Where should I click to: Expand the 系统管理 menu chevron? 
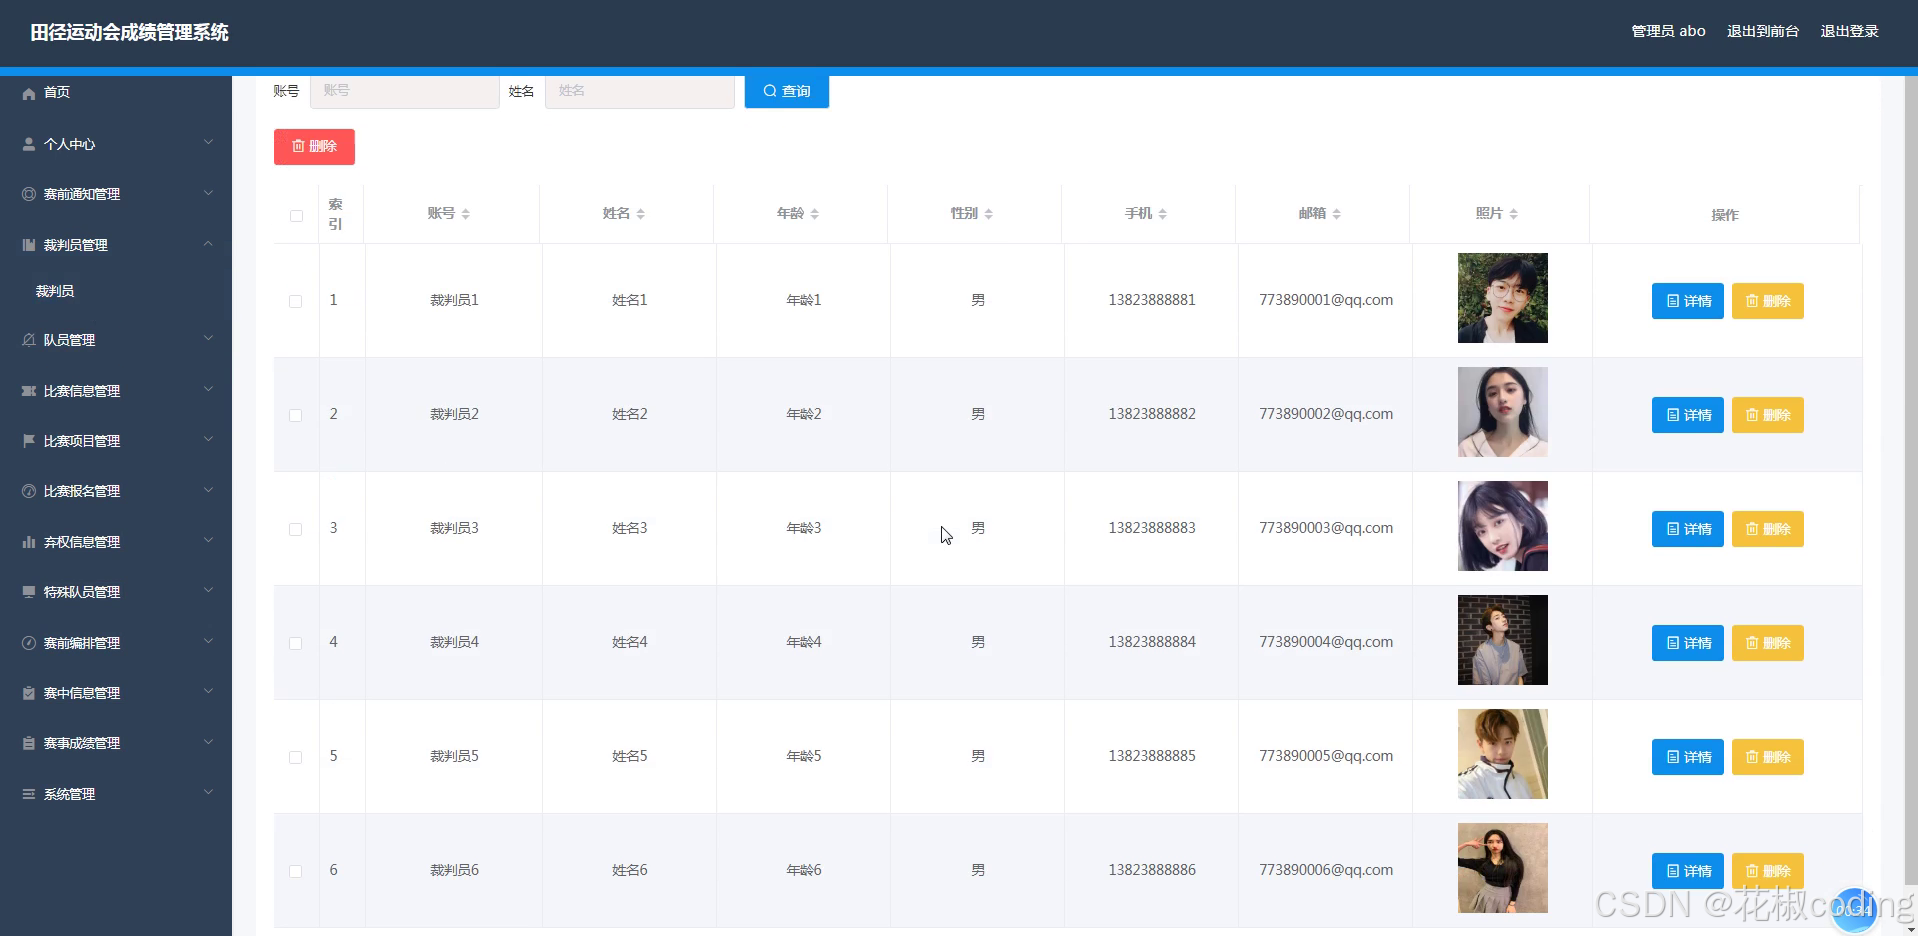[208, 792]
